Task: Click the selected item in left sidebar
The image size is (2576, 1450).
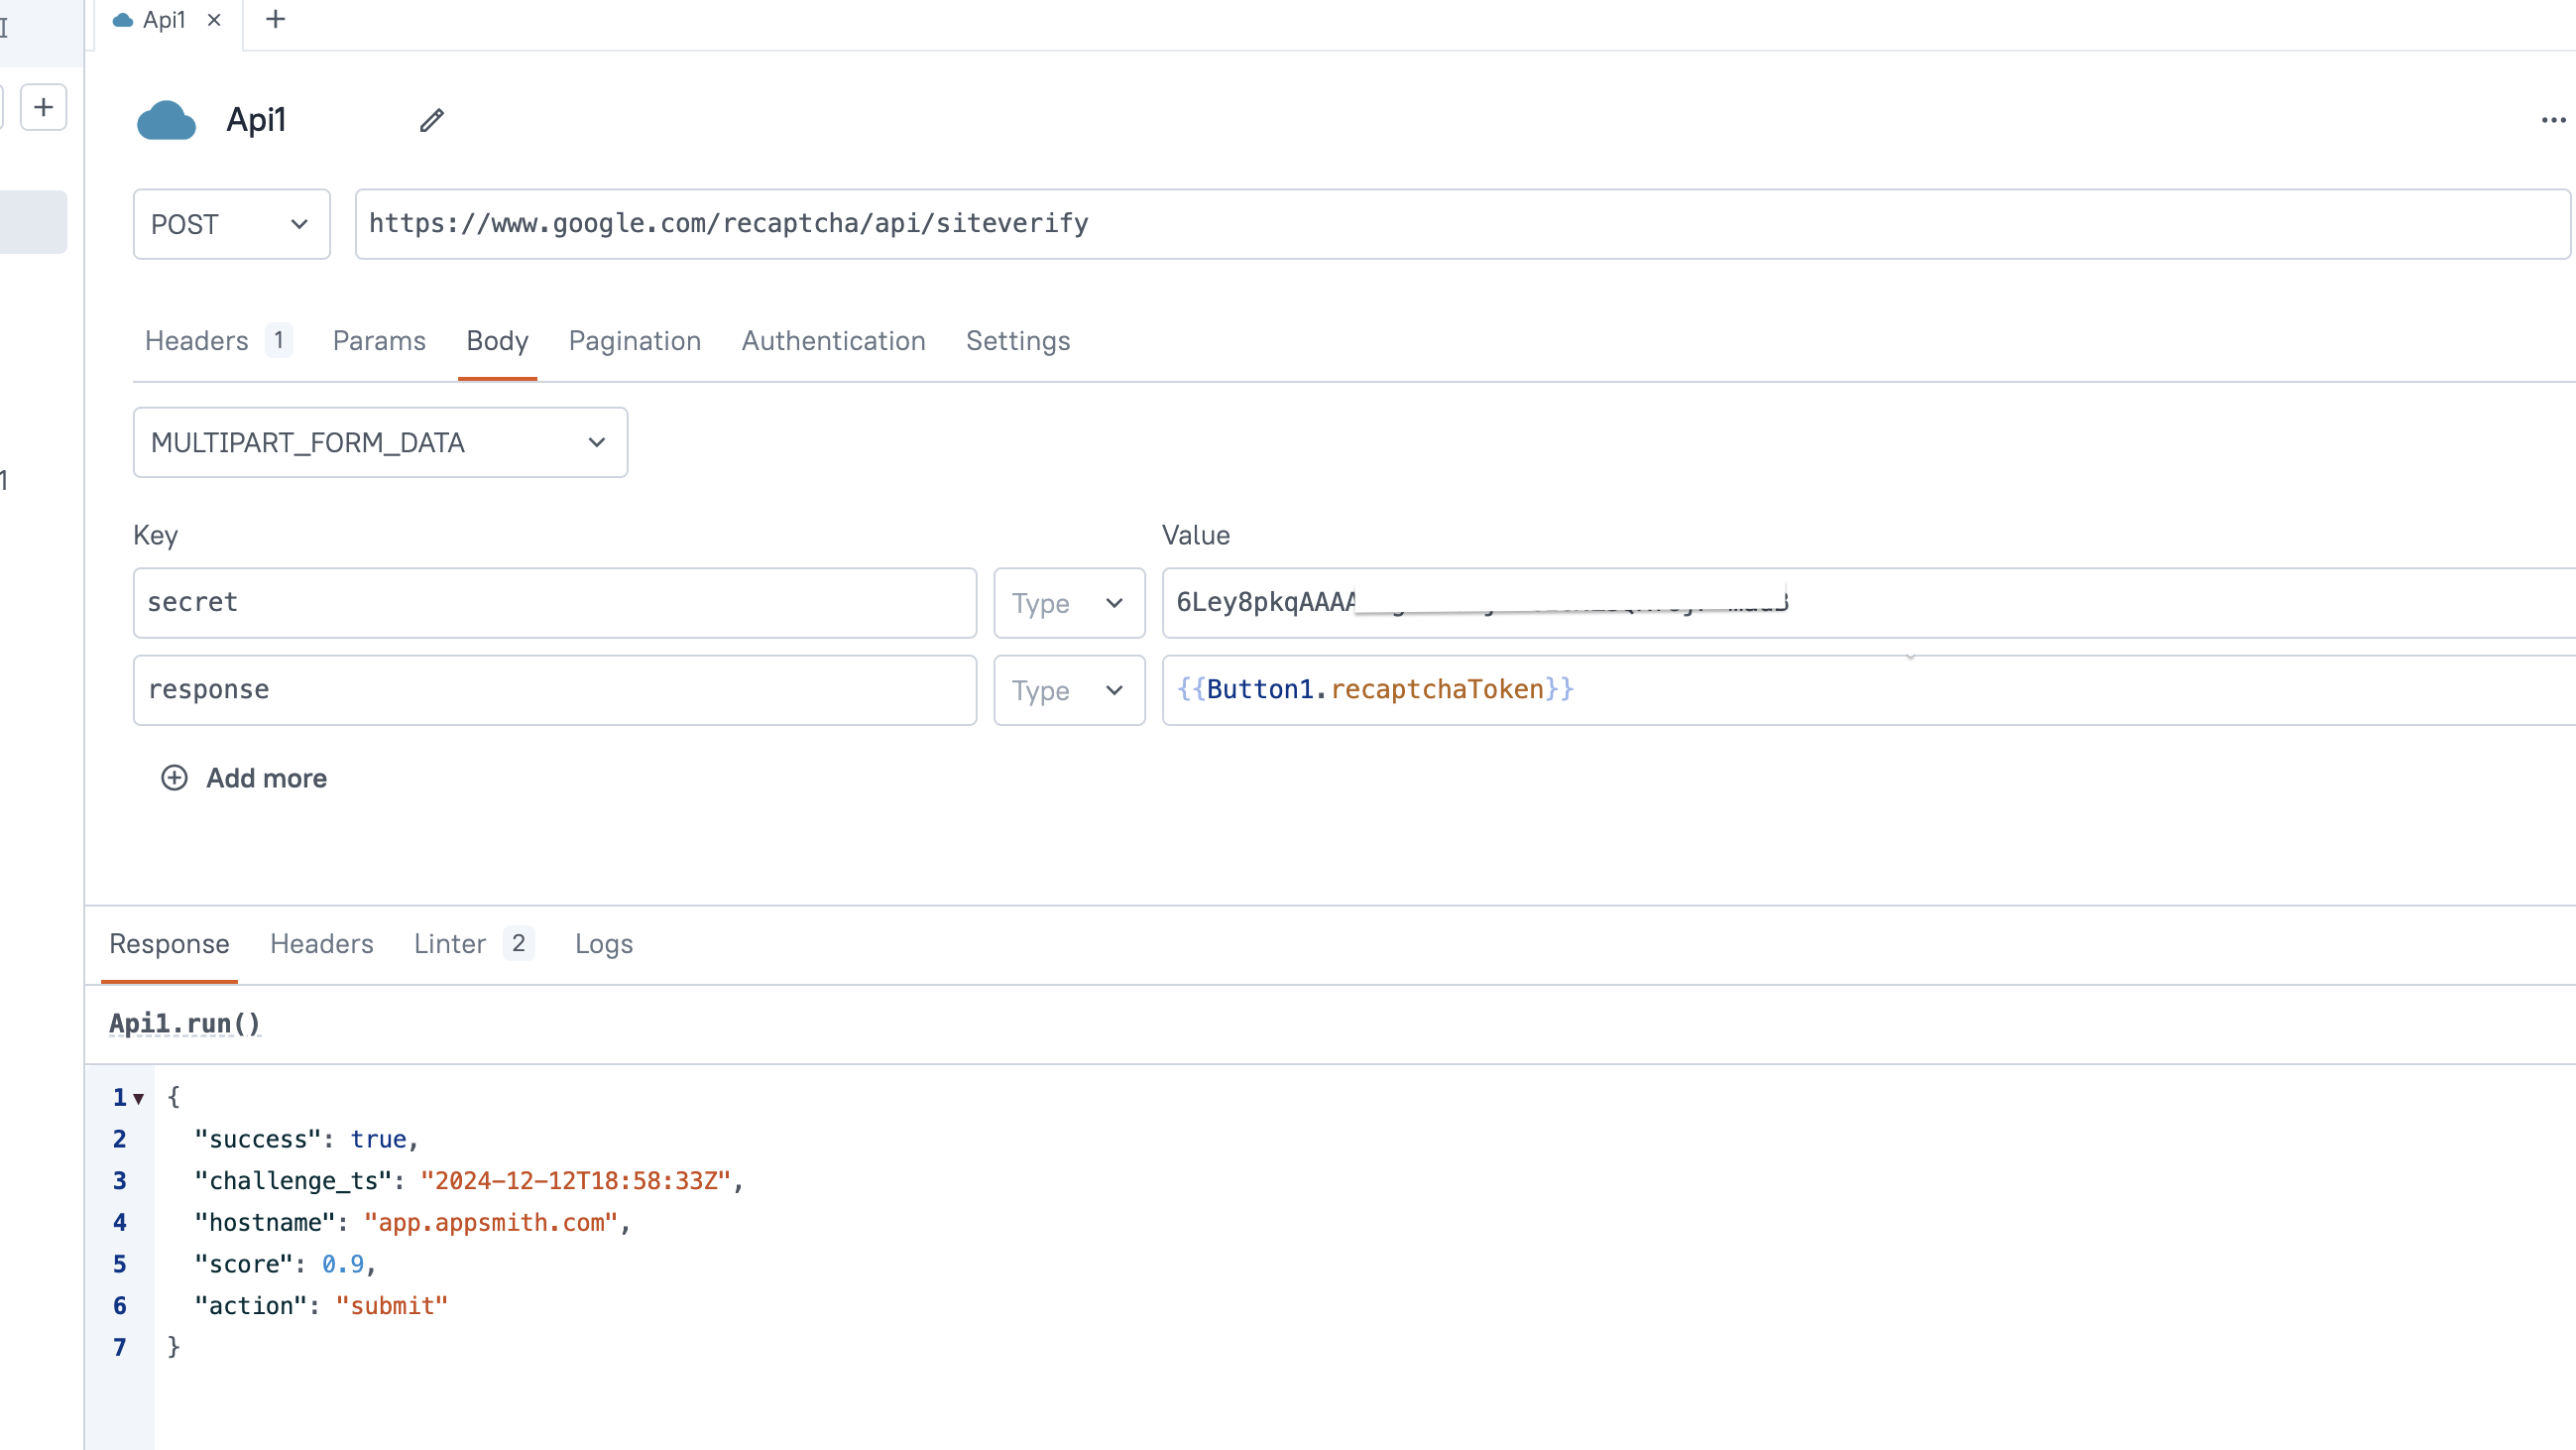Action: [33, 222]
